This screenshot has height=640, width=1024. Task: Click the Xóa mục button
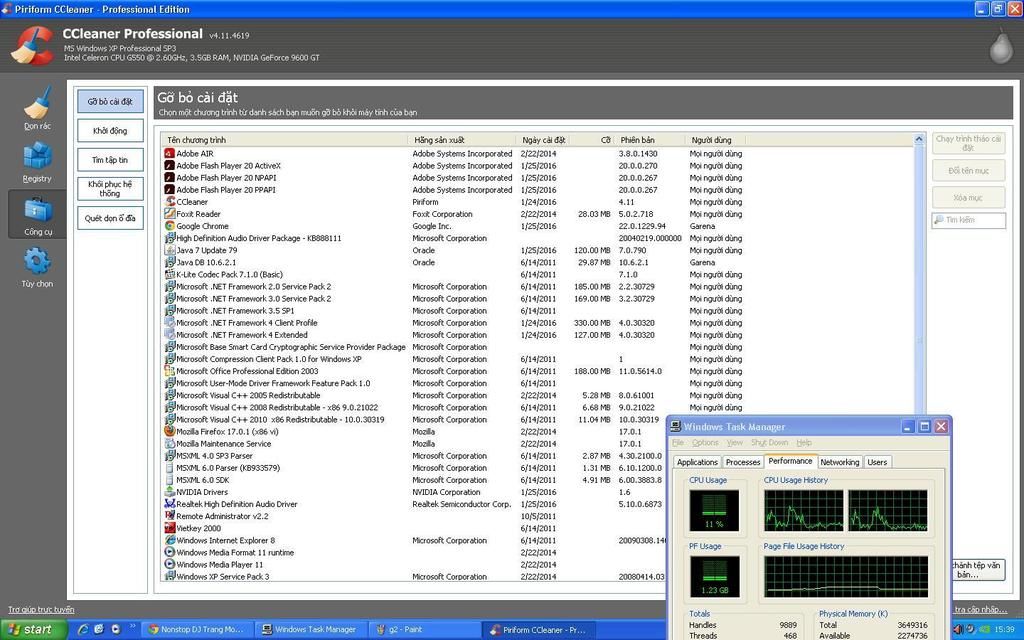tap(968, 197)
